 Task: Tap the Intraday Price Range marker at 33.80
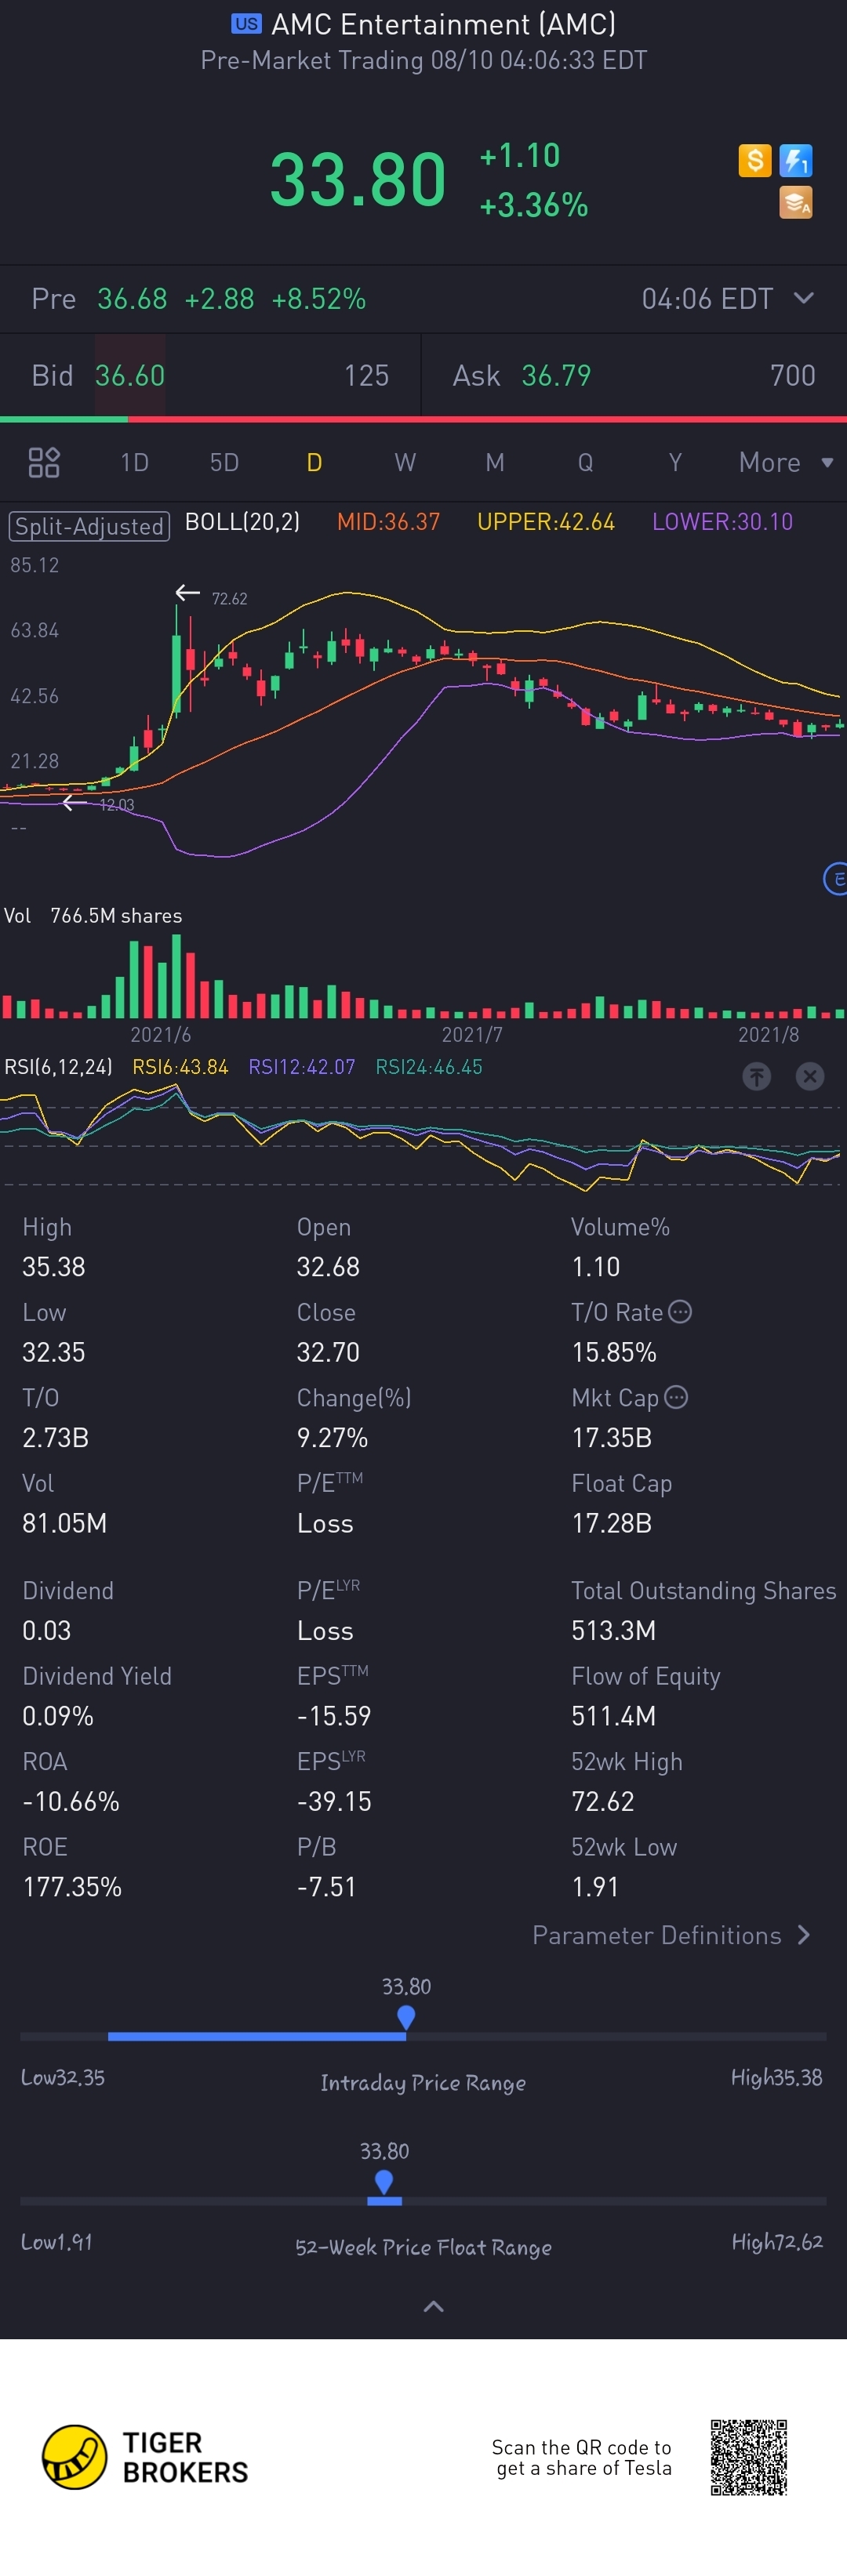click(x=406, y=2017)
